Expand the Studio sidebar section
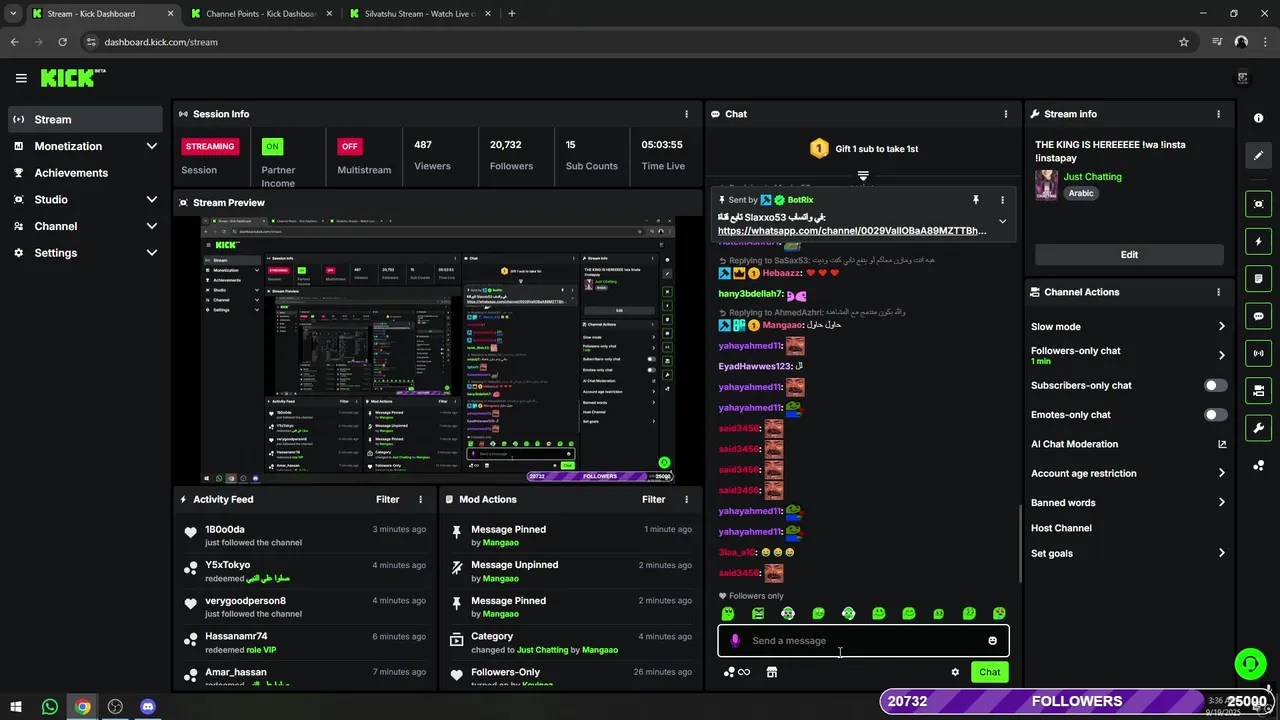Viewport: 1280px width, 720px height. (x=152, y=199)
